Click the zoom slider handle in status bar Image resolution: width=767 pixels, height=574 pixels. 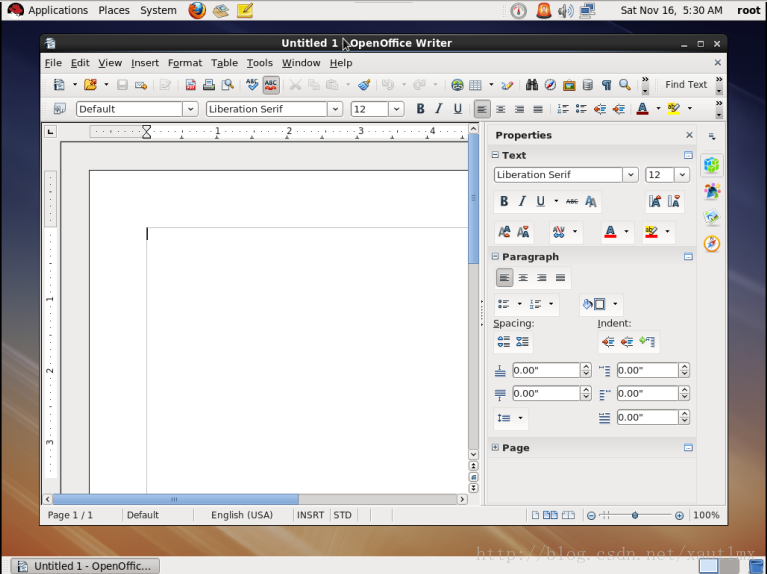(x=635, y=515)
